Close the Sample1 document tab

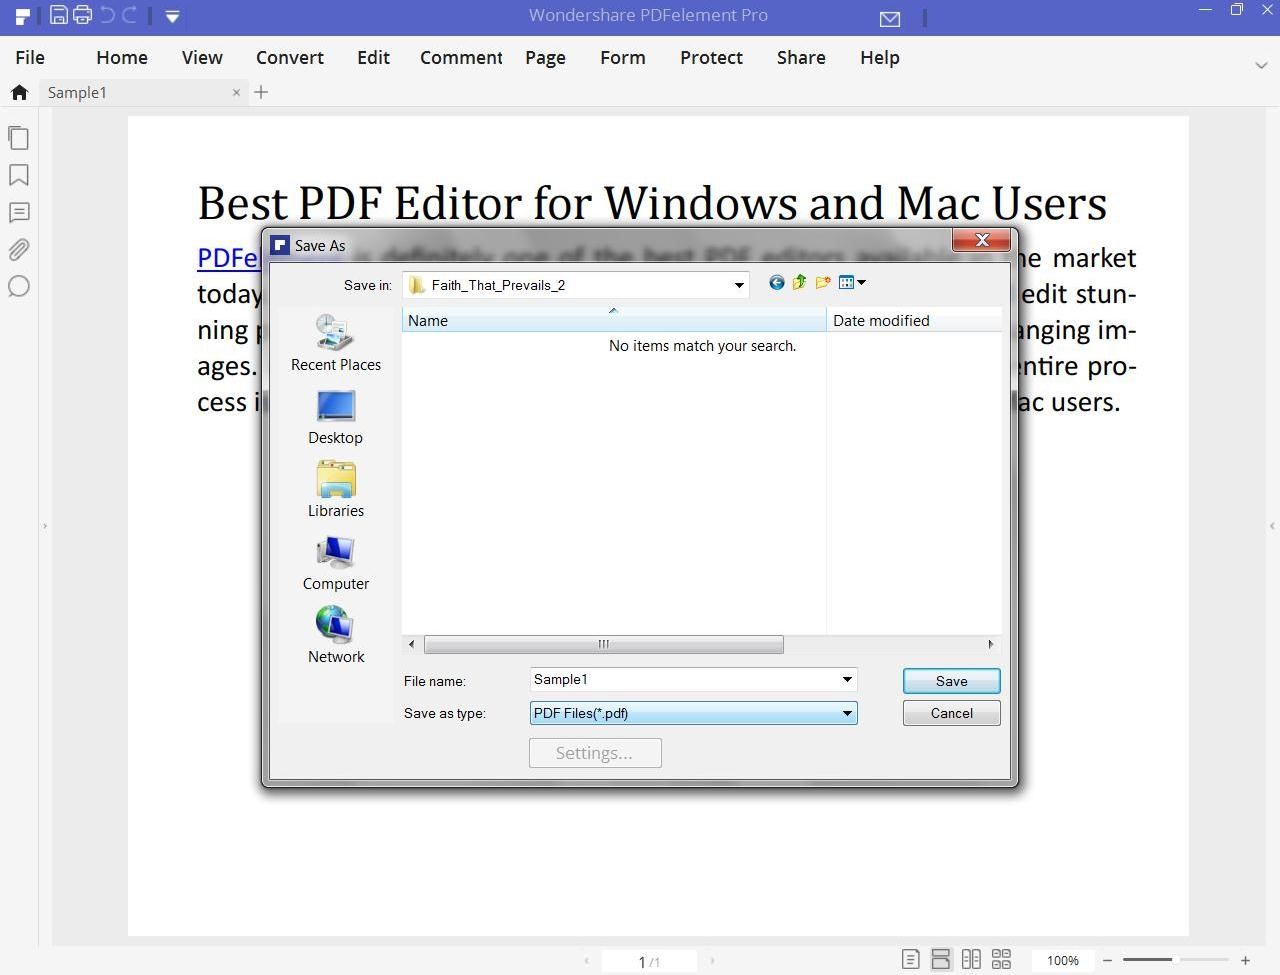[236, 92]
